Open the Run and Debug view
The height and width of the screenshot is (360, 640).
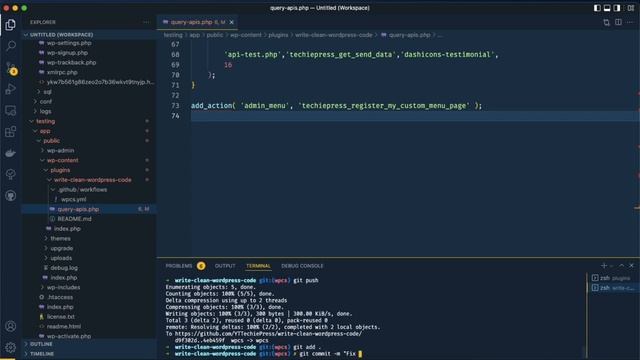point(11,89)
